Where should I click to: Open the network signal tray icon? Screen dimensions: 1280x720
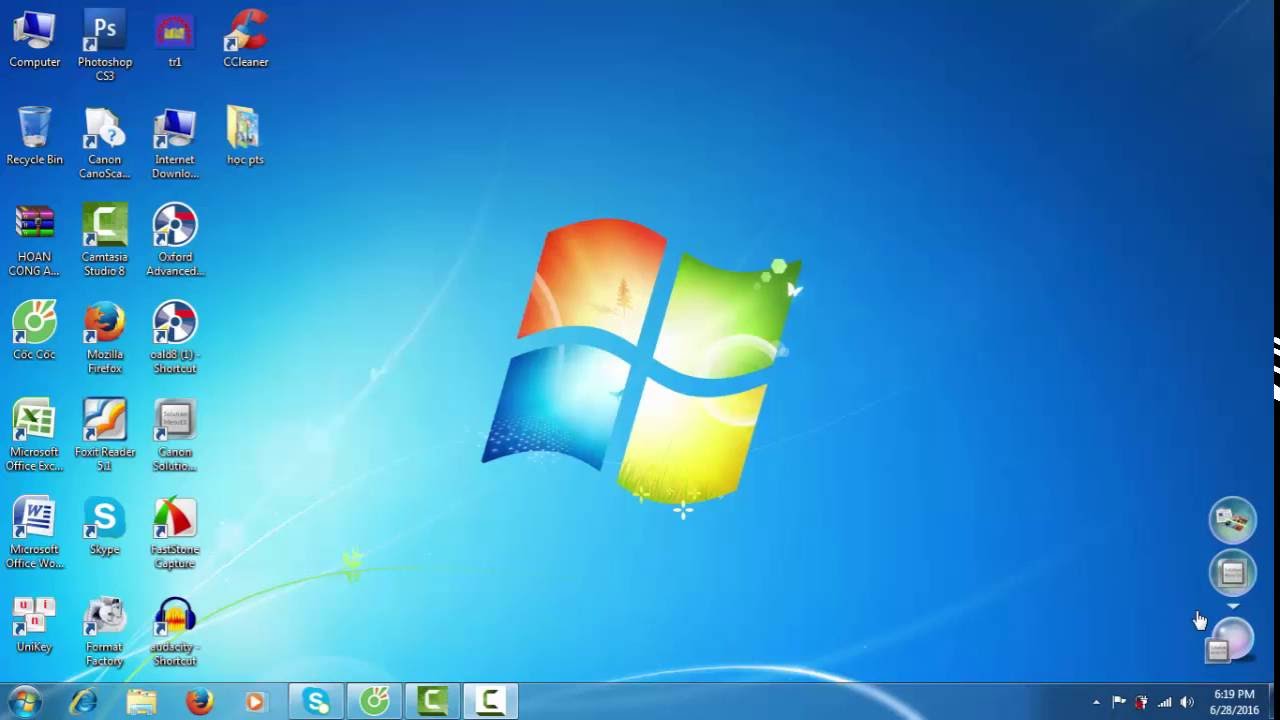click(1164, 702)
